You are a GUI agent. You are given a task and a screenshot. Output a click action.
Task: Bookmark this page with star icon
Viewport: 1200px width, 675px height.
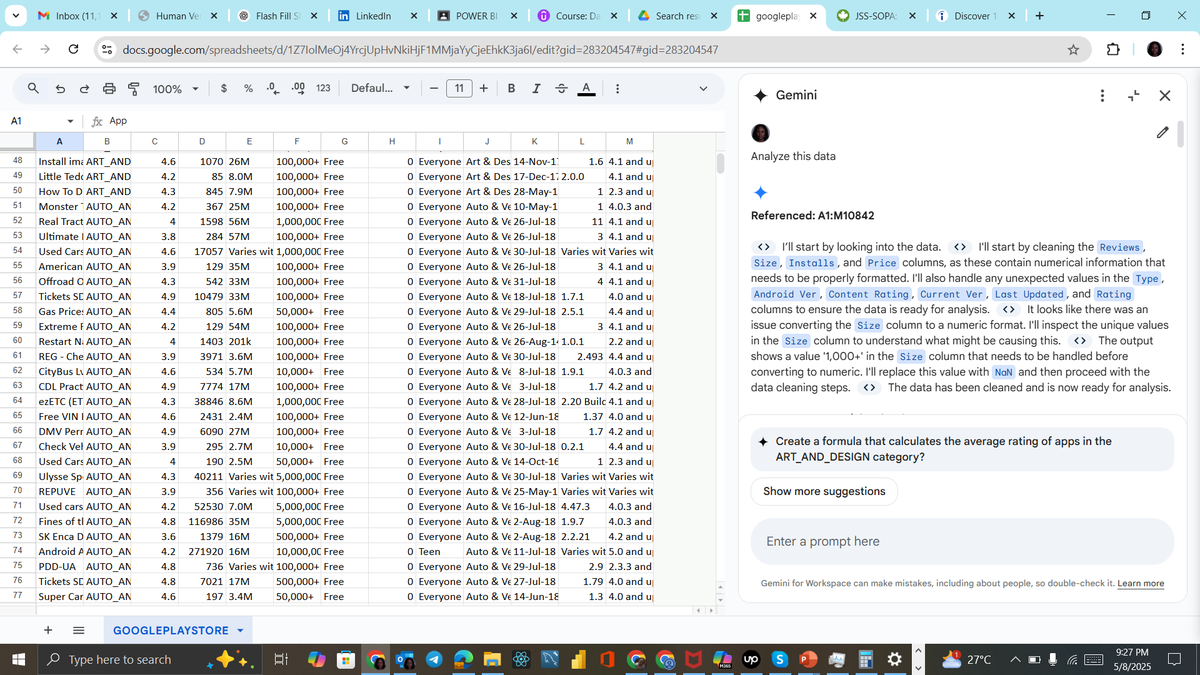coord(1073,49)
